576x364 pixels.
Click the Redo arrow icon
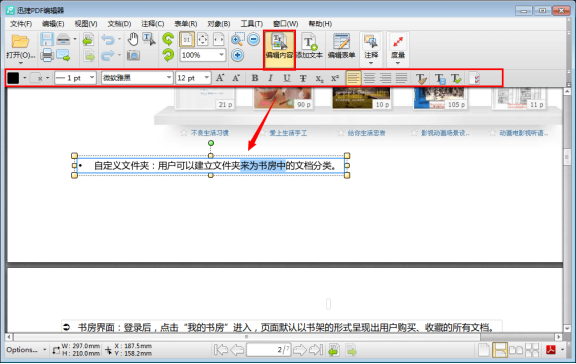click(108, 55)
